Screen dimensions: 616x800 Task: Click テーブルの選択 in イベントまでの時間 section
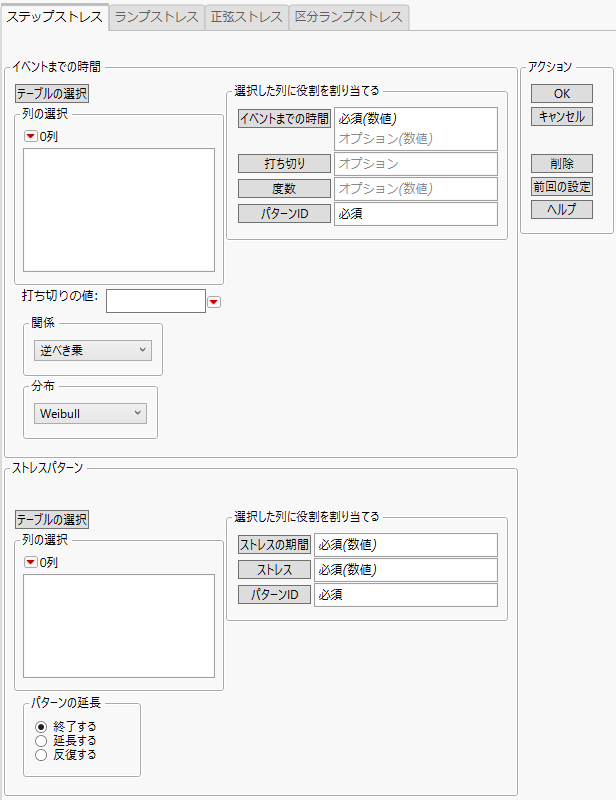click(x=52, y=94)
